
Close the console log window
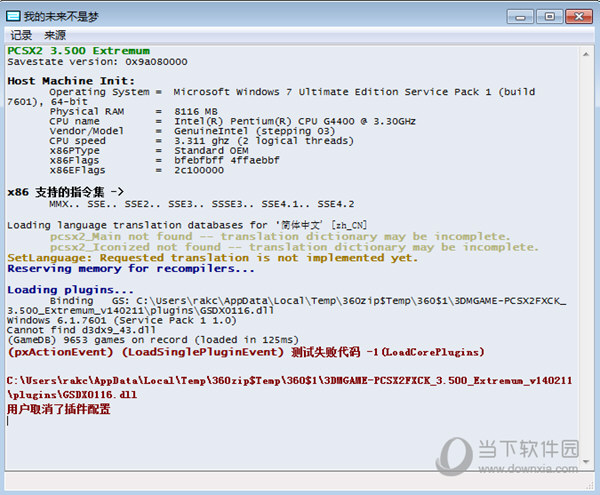[577, 15]
